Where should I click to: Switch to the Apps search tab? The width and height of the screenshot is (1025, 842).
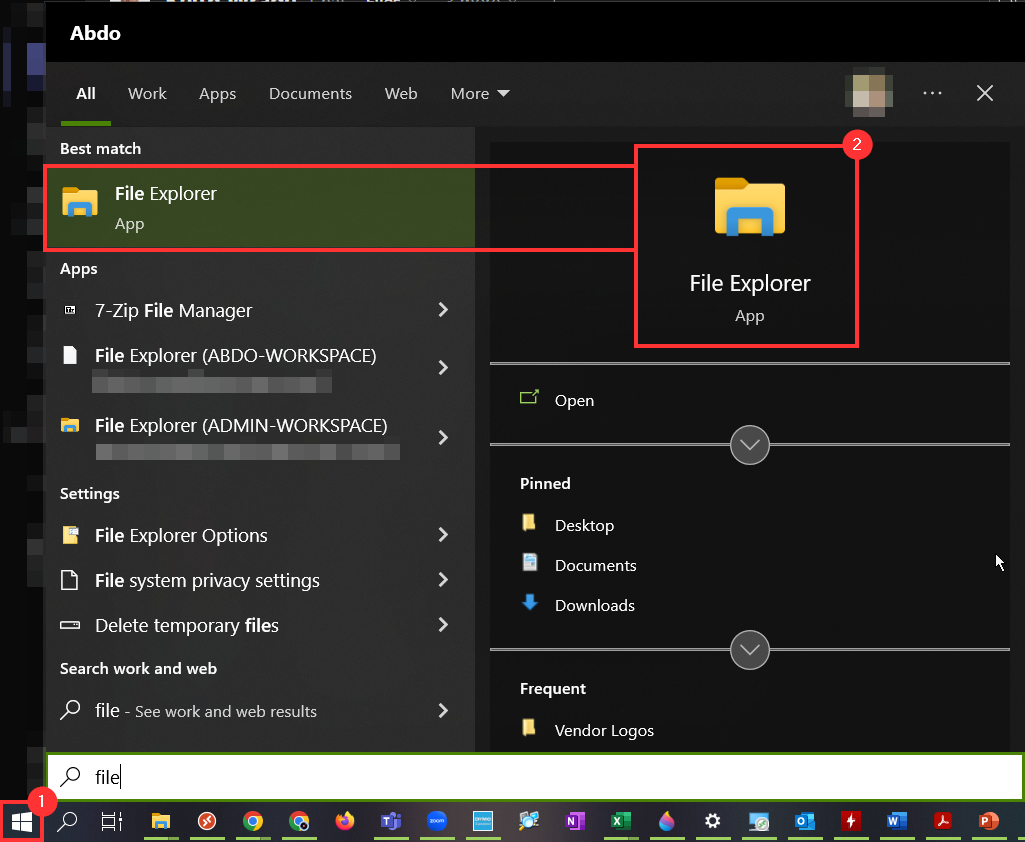[218, 93]
